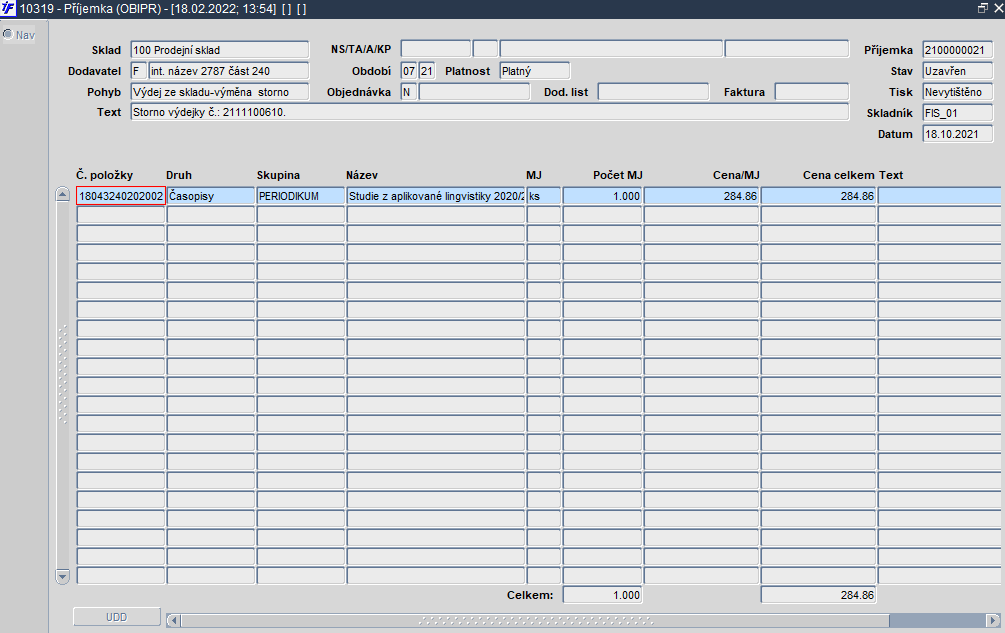Click the Datum field '18.10.2021'
The width and height of the screenshot is (1005, 633).
coord(958,135)
